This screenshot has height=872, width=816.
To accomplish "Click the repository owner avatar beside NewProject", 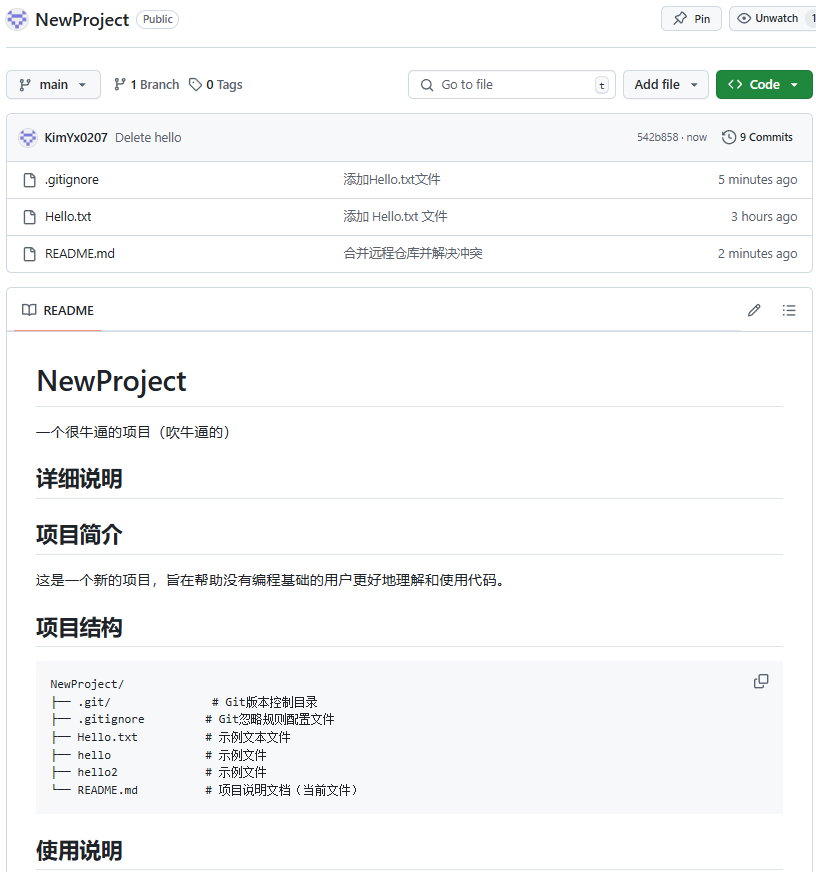I will pyautogui.click(x=17, y=19).
